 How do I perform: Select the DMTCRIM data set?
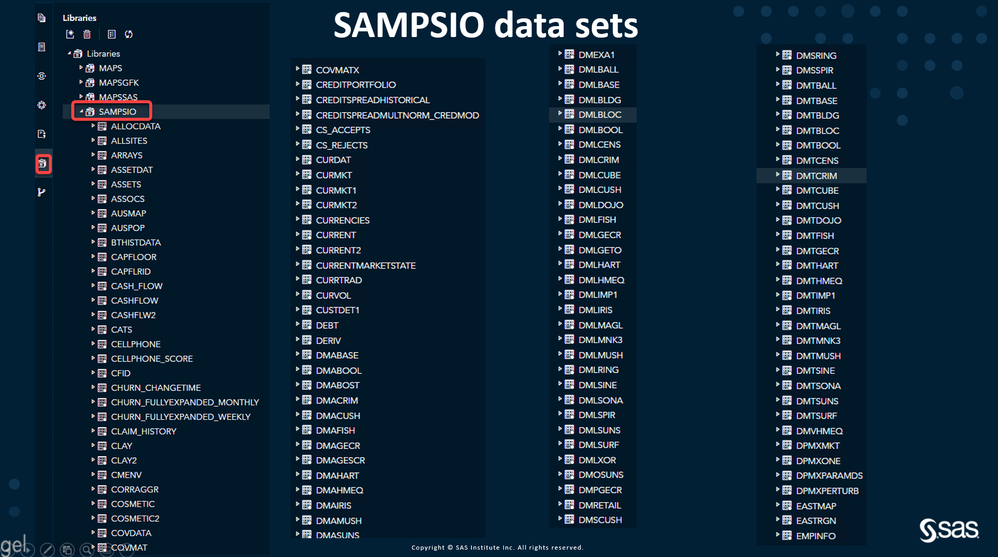pyautogui.click(x=817, y=176)
